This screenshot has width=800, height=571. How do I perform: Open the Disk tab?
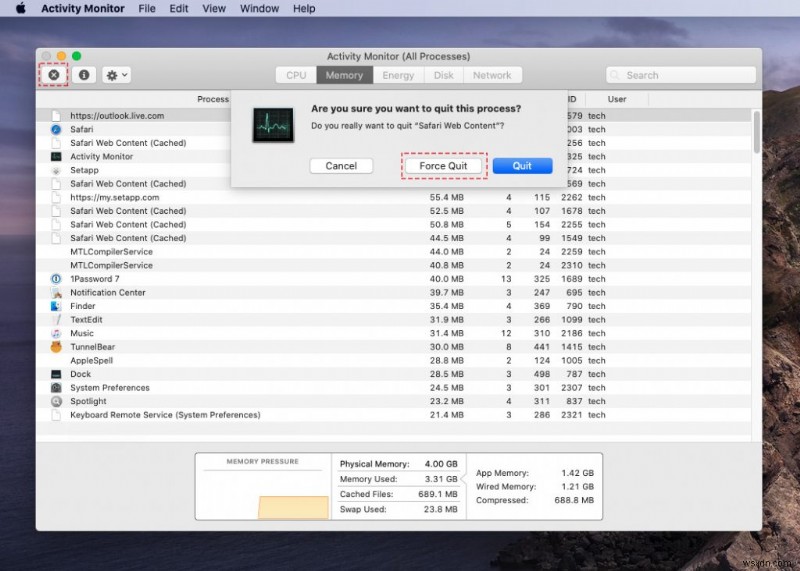(x=443, y=75)
